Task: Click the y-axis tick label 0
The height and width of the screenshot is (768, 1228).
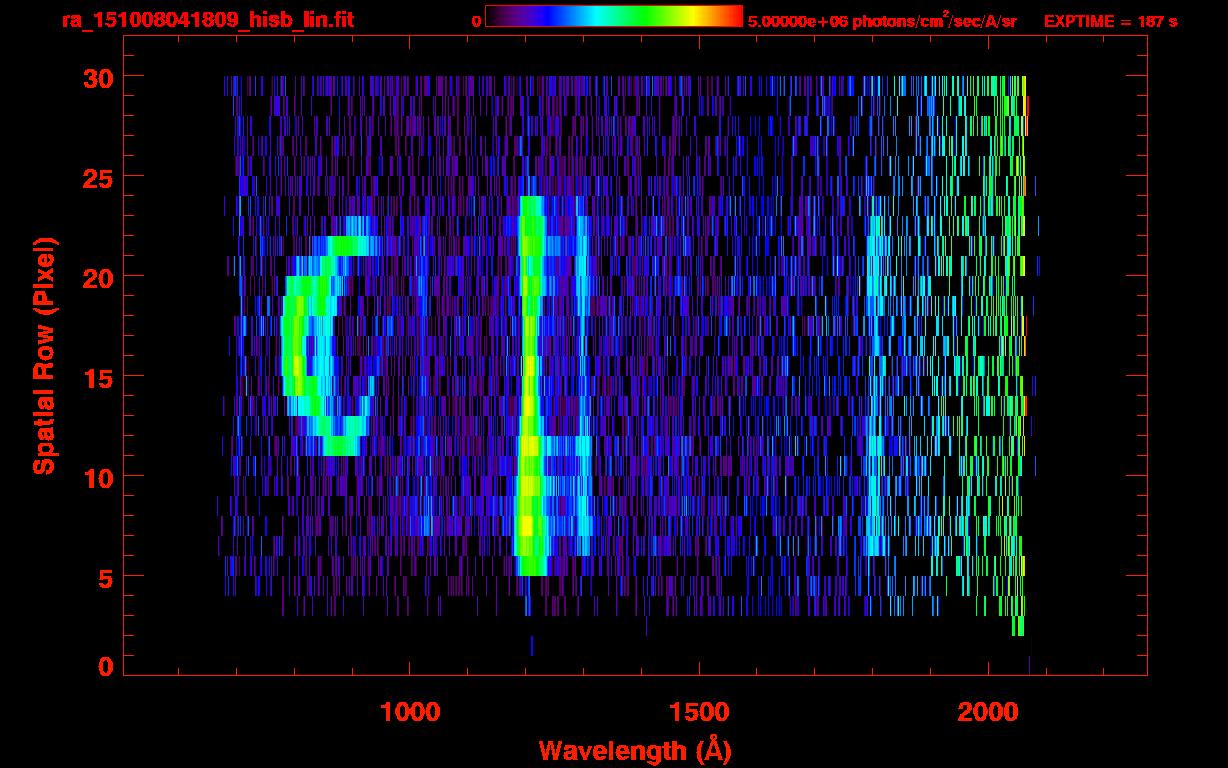Action: (104, 666)
